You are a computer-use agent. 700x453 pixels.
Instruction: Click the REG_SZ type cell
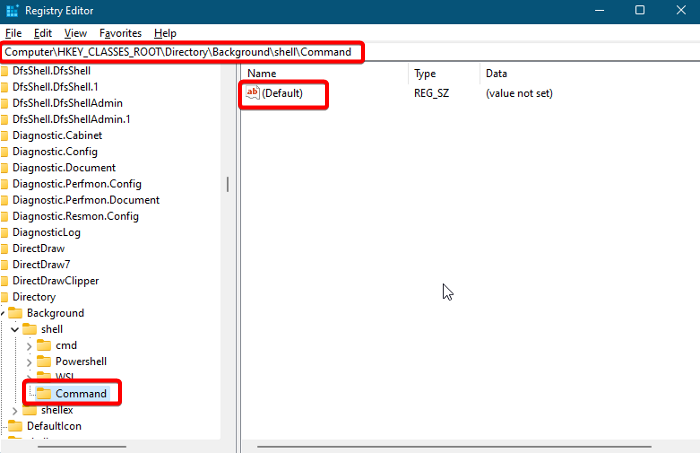[x=431, y=93]
